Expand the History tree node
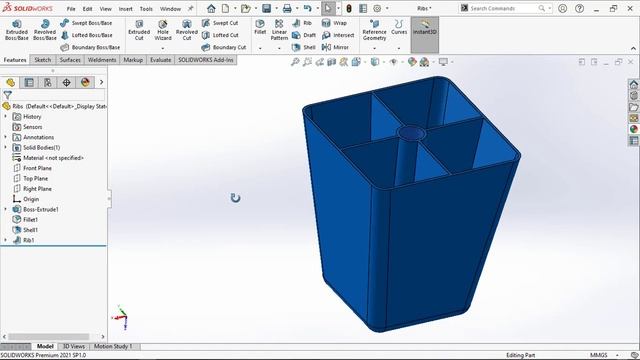This screenshot has width=640, height=360. coord(6,117)
